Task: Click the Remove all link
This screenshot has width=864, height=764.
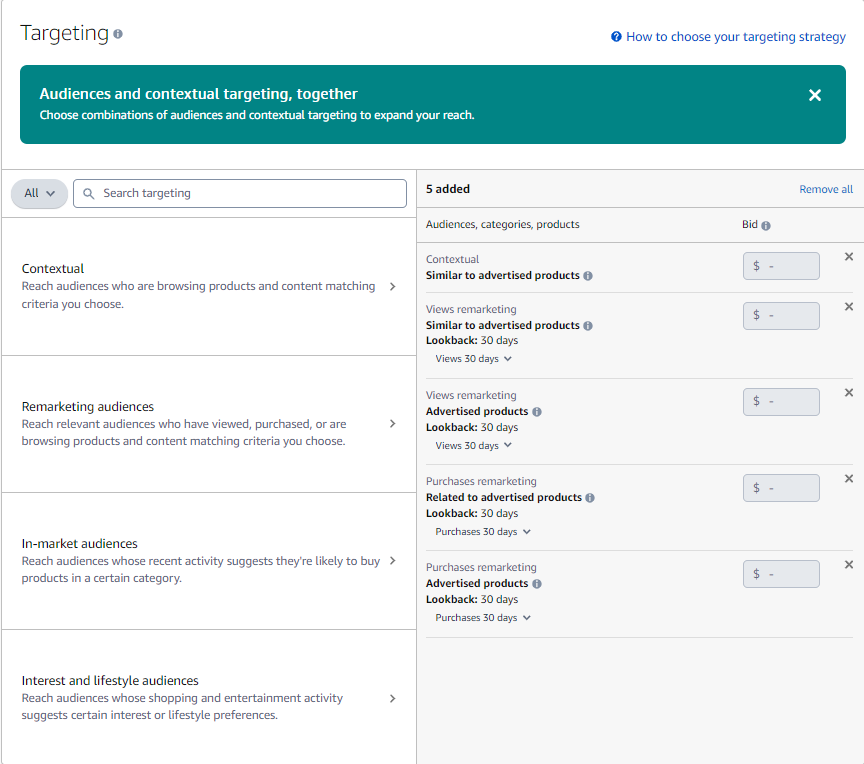Action: click(x=825, y=189)
